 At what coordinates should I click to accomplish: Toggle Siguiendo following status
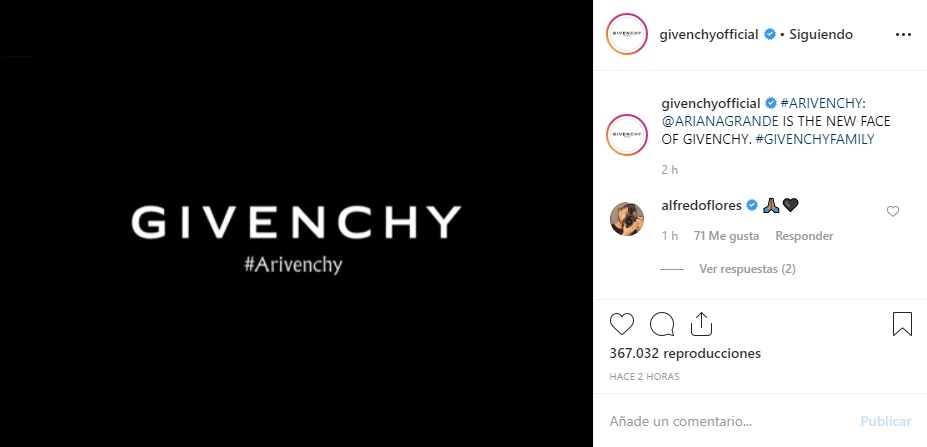pos(821,34)
